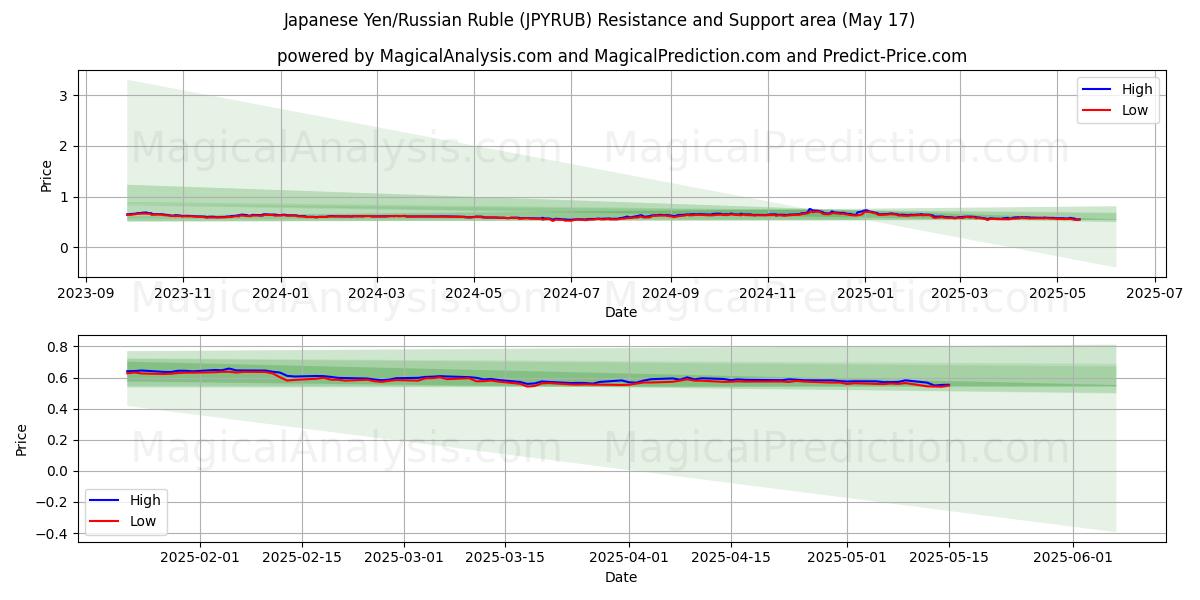Click the '2024-05' tick label
The image size is (1200, 600).
[x=474, y=295]
